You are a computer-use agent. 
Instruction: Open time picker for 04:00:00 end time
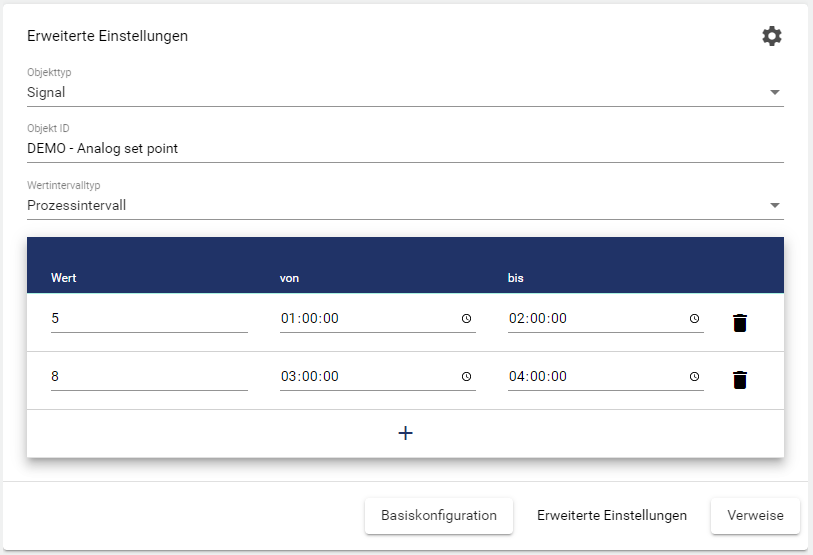click(694, 377)
